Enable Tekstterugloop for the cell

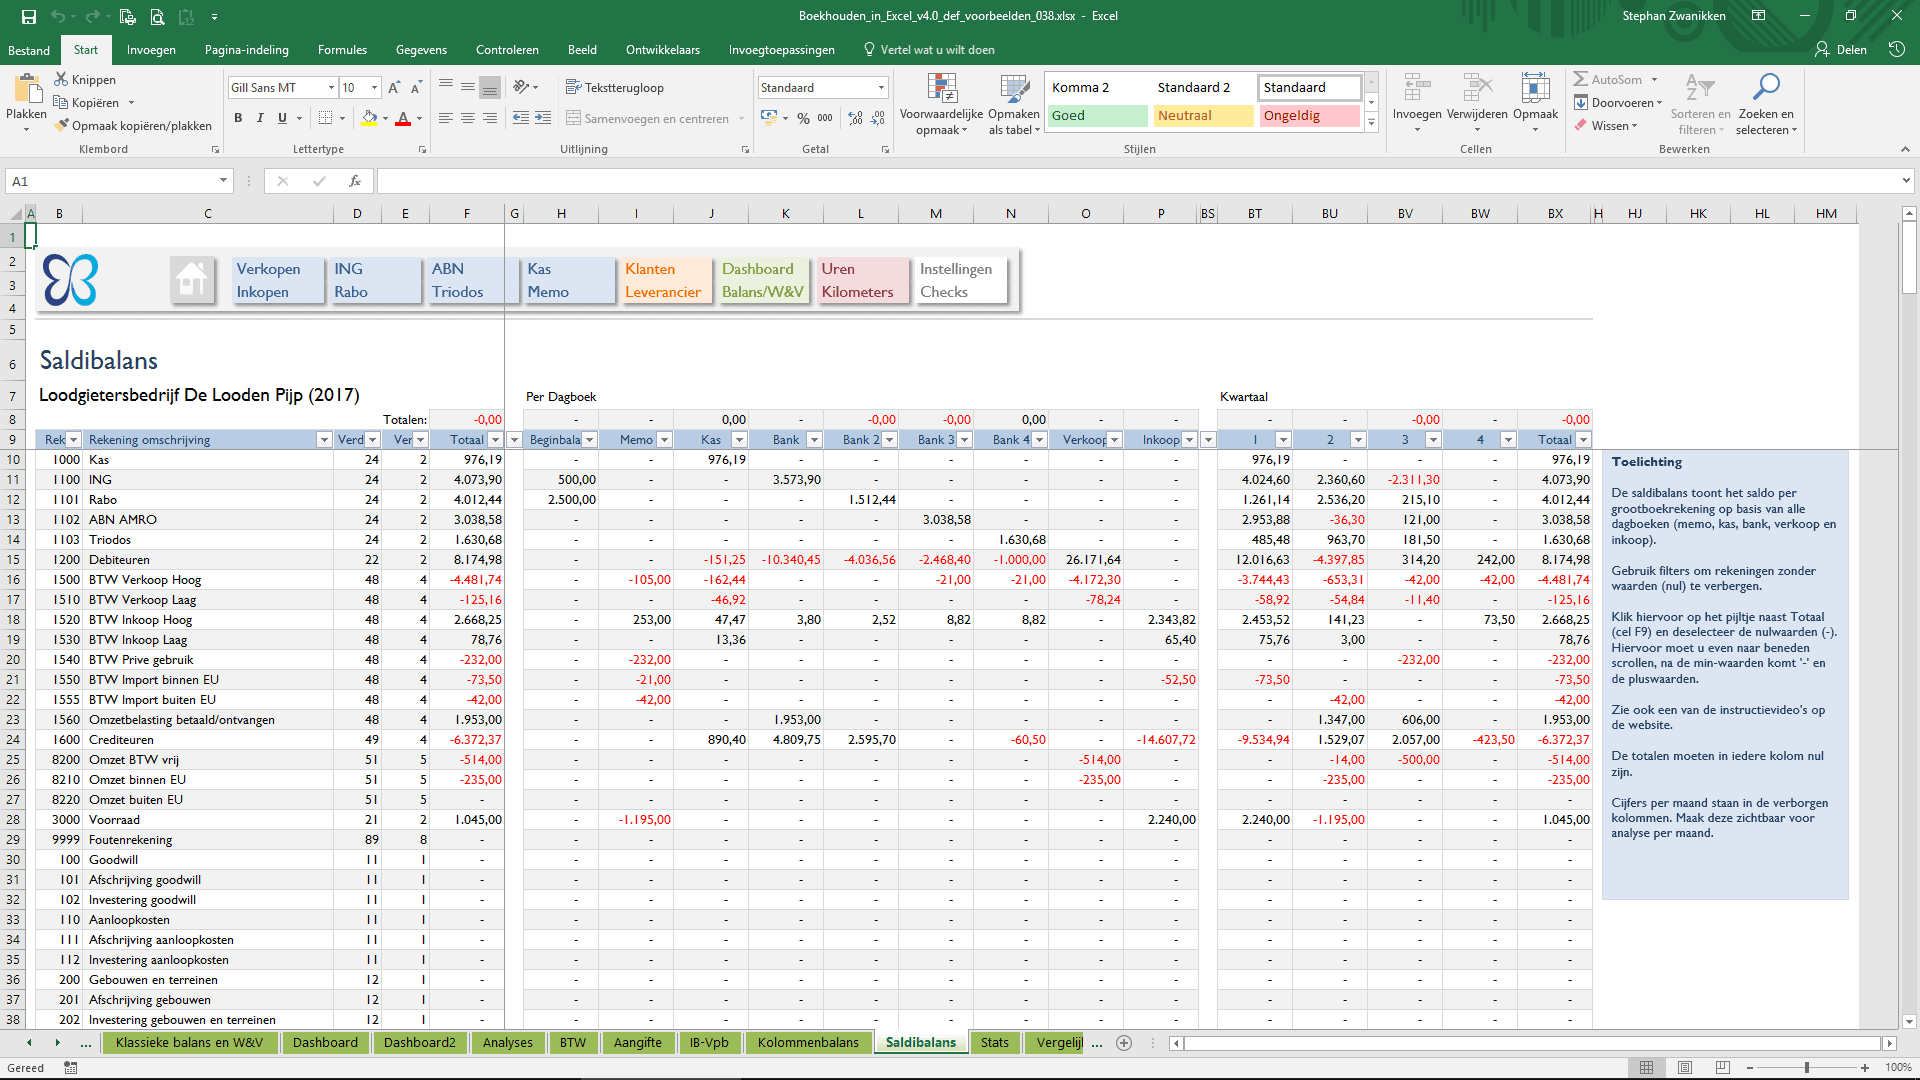pyautogui.click(x=616, y=87)
